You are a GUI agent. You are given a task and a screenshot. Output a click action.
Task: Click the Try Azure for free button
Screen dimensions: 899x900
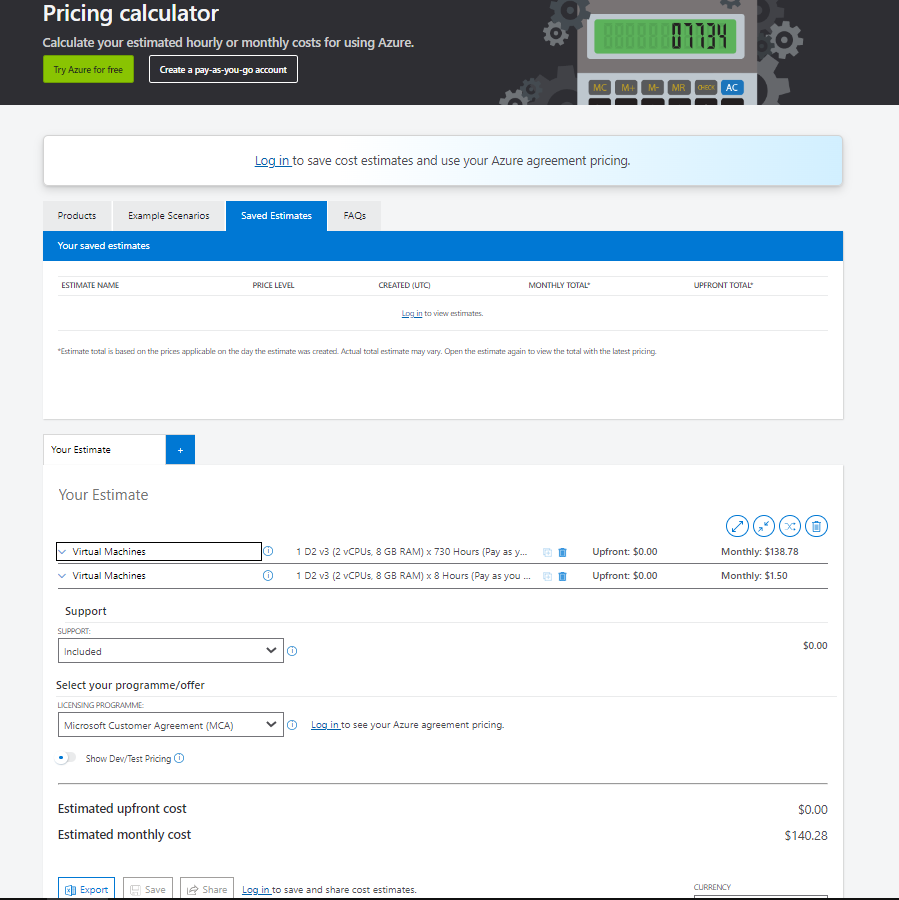(x=88, y=70)
